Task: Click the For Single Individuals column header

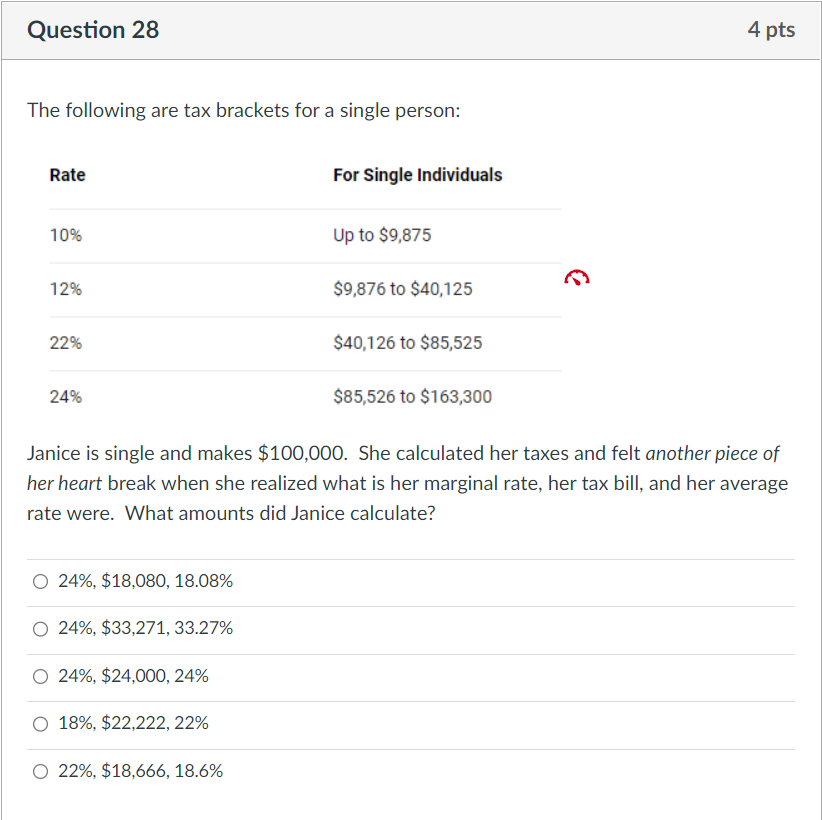Action: coord(418,175)
